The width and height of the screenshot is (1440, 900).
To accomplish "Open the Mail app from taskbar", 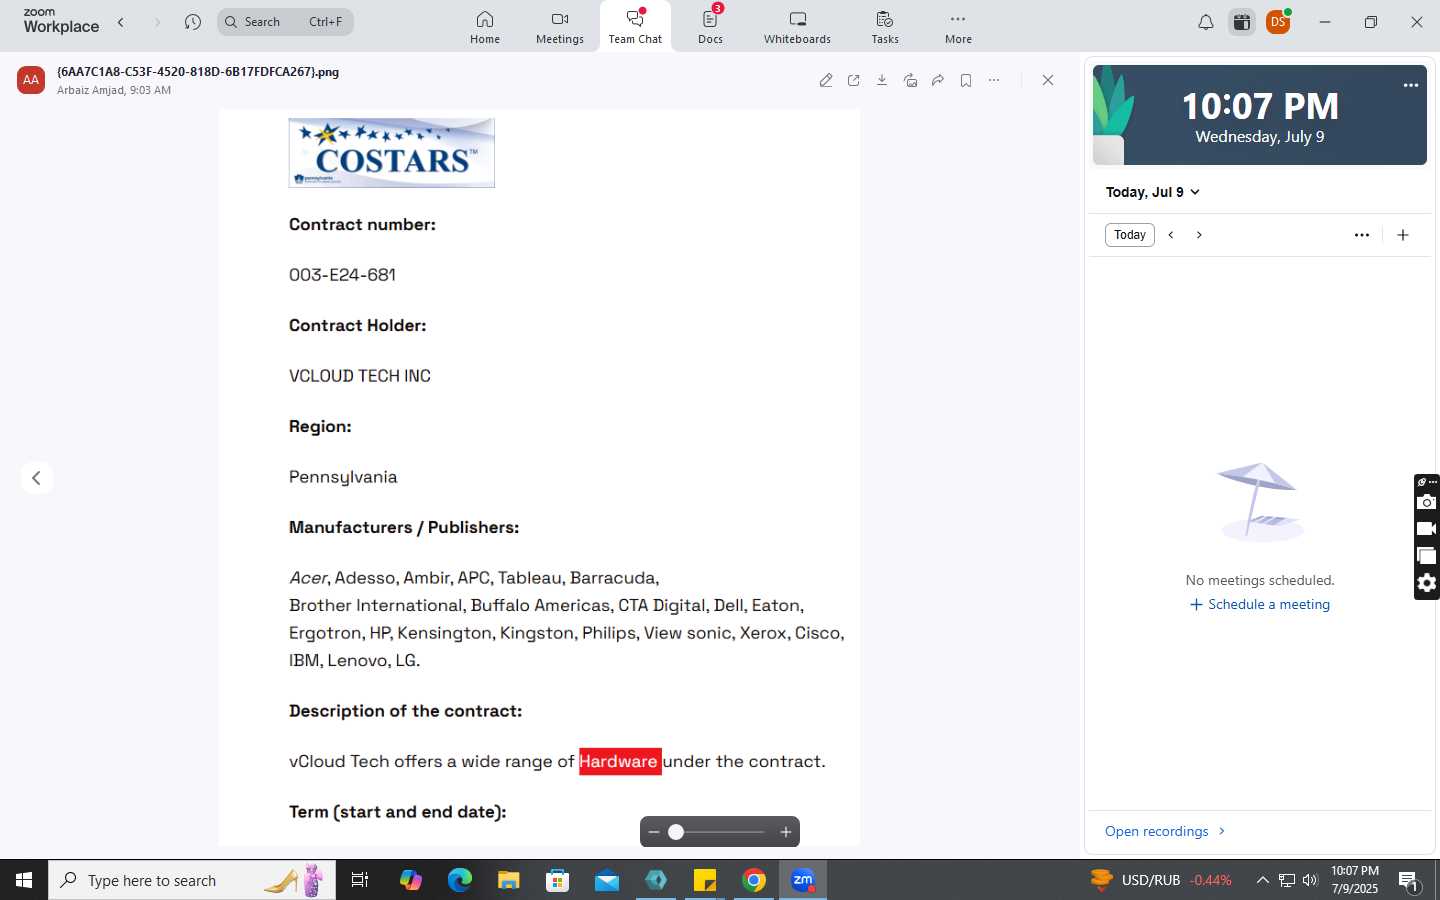I will (607, 880).
